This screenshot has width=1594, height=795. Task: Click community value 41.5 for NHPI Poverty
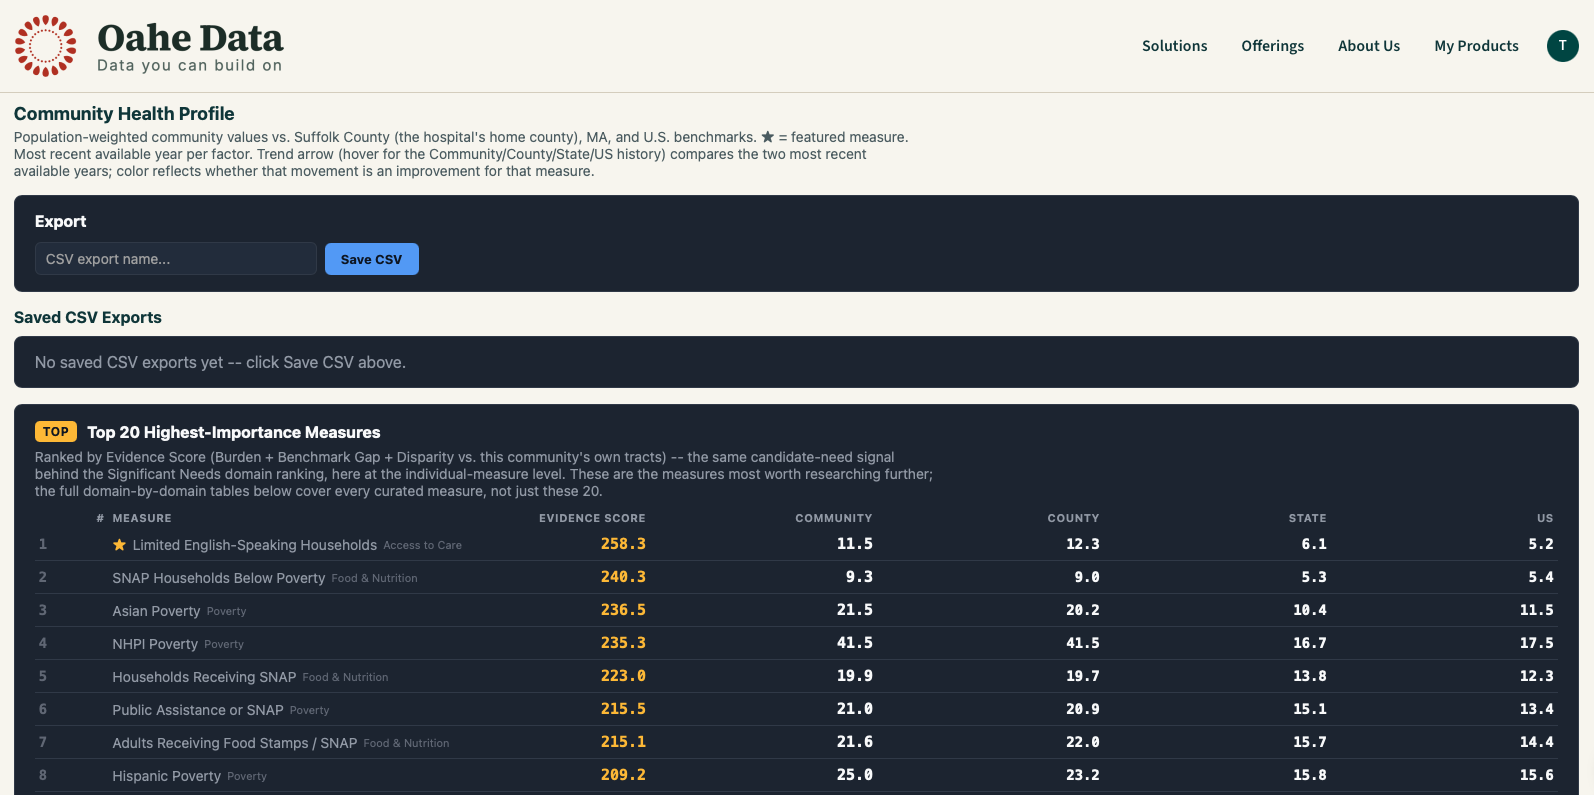coord(855,643)
